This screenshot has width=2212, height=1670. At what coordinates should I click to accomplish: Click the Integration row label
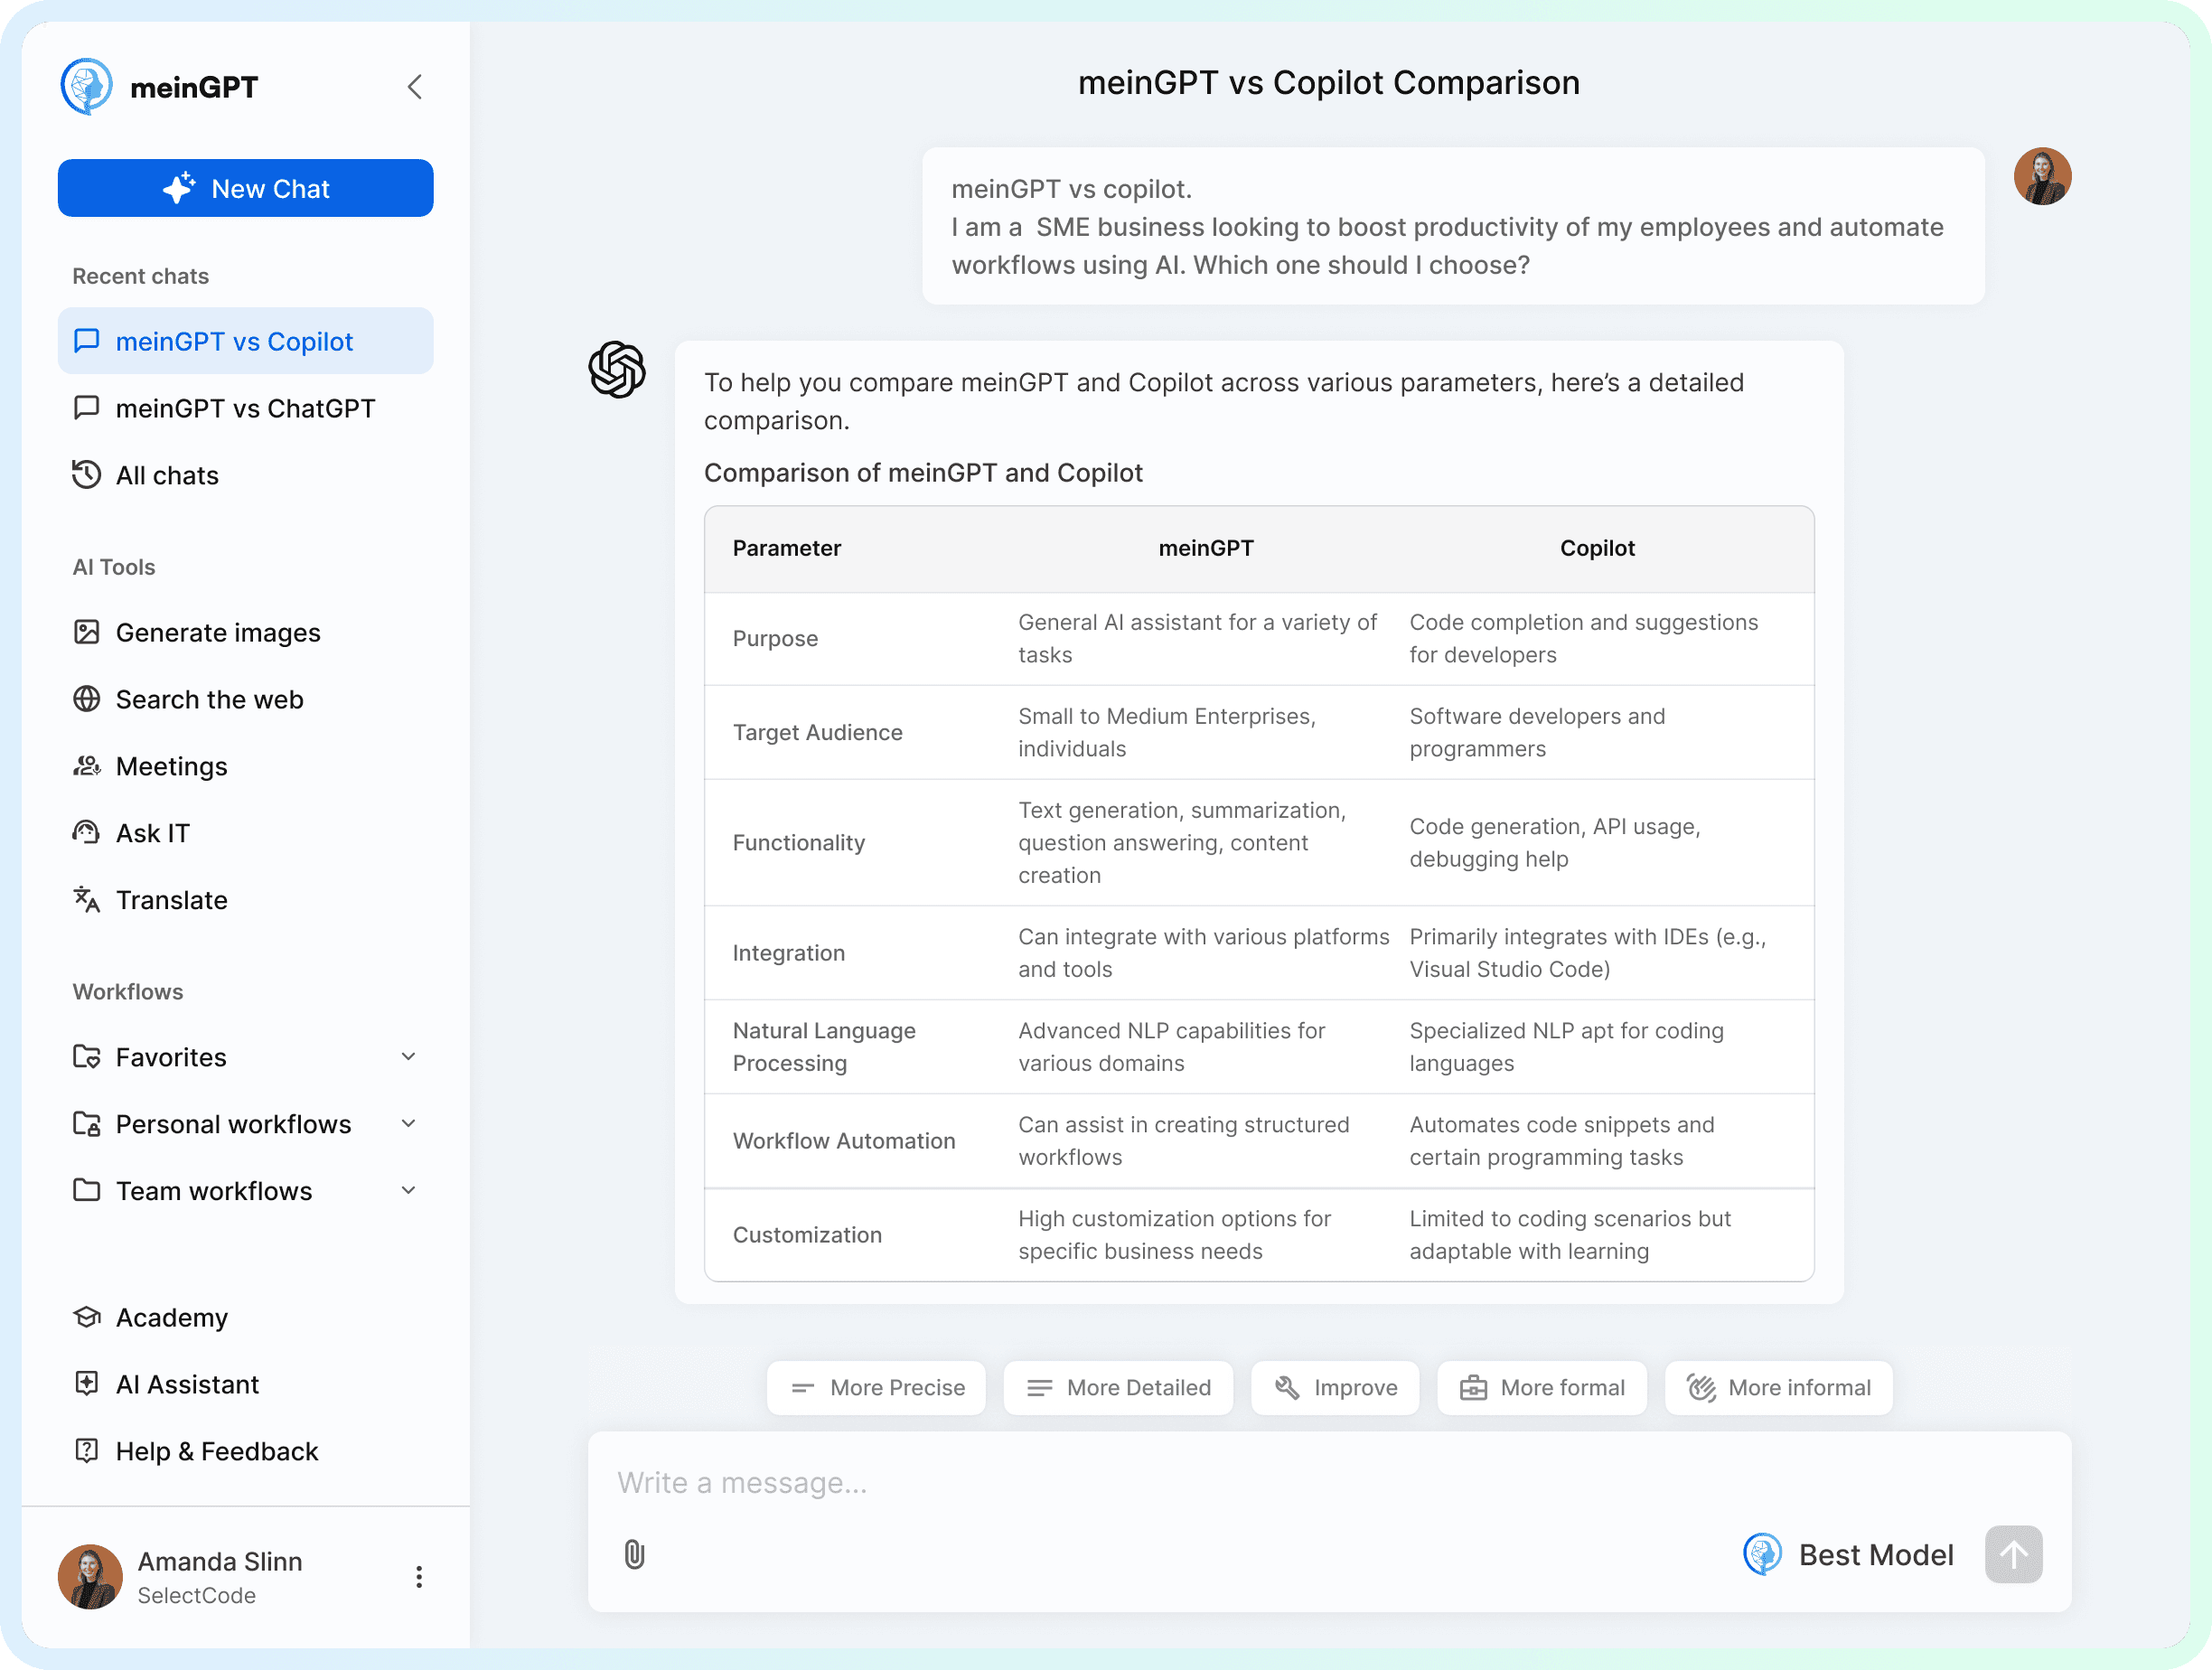(x=789, y=953)
